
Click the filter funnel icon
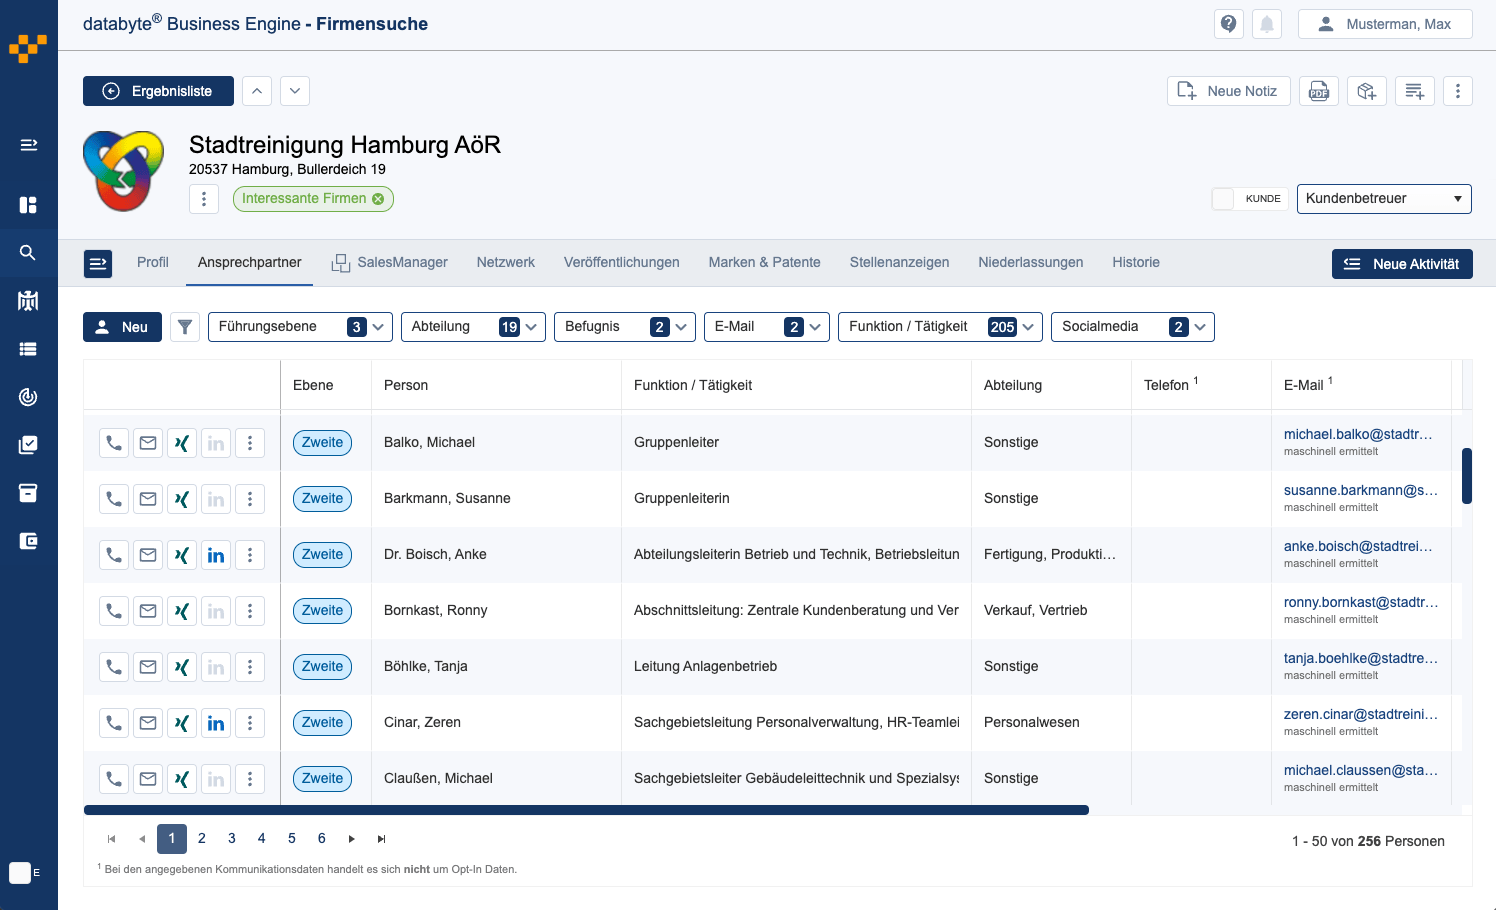coord(185,327)
